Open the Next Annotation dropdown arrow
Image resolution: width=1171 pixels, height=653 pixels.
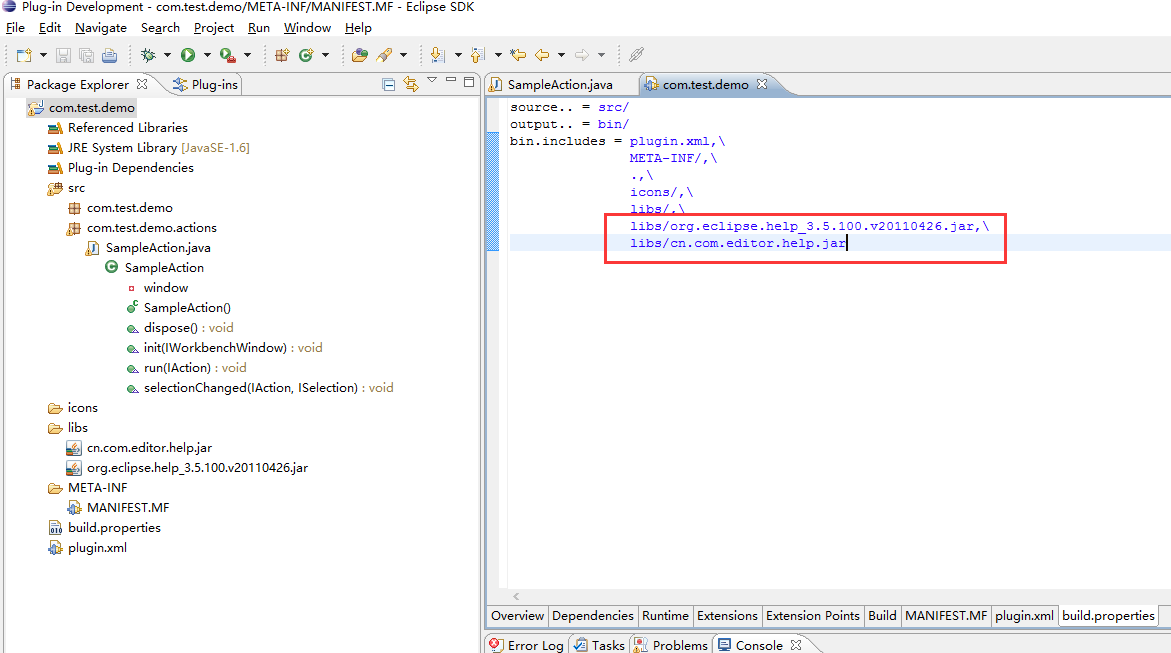point(458,55)
